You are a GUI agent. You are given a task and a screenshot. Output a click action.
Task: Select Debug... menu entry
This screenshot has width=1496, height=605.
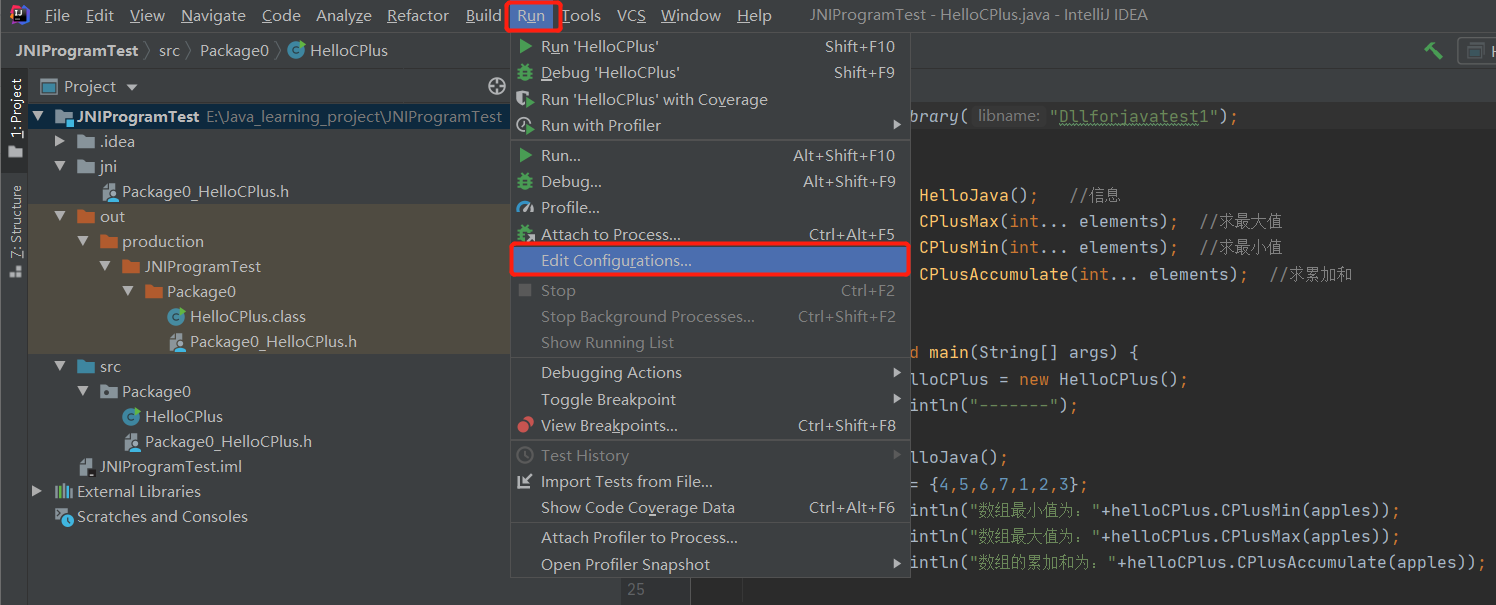(710, 181)
